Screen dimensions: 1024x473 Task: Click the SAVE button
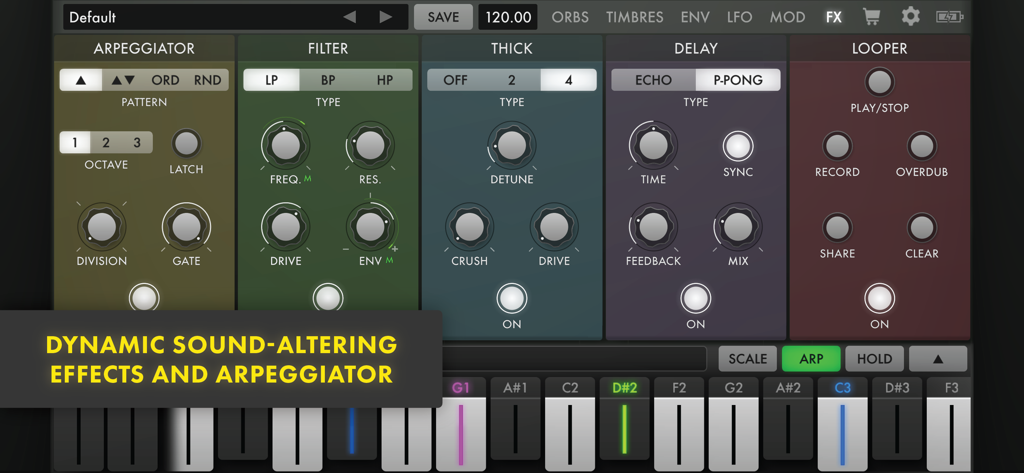coord(443,17)
